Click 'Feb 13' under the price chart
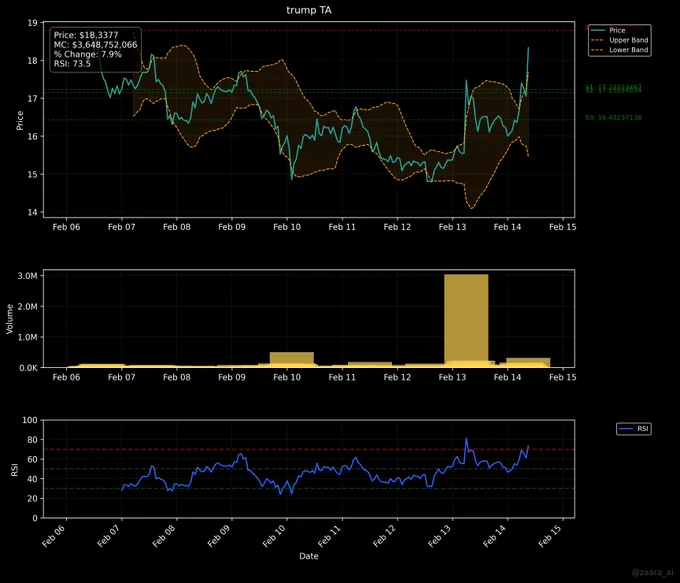 [452, 227]
